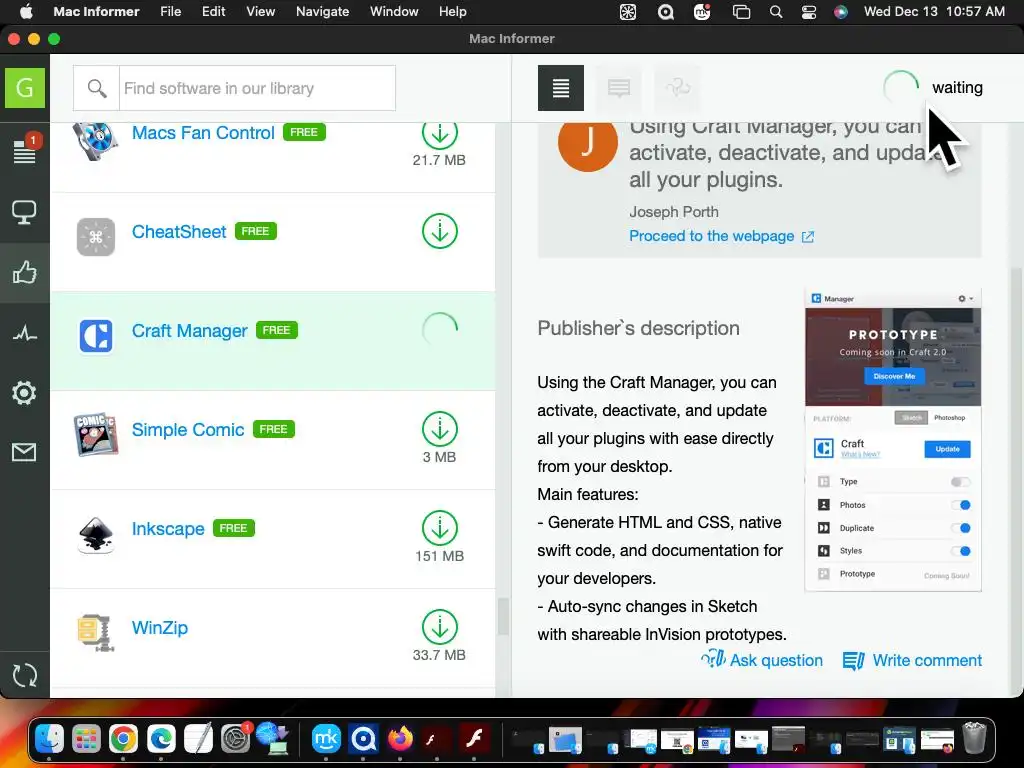Open the My Computer monitor icon in the sidebar
This screenshot has width=1024, height=768.
pos(24,212)
